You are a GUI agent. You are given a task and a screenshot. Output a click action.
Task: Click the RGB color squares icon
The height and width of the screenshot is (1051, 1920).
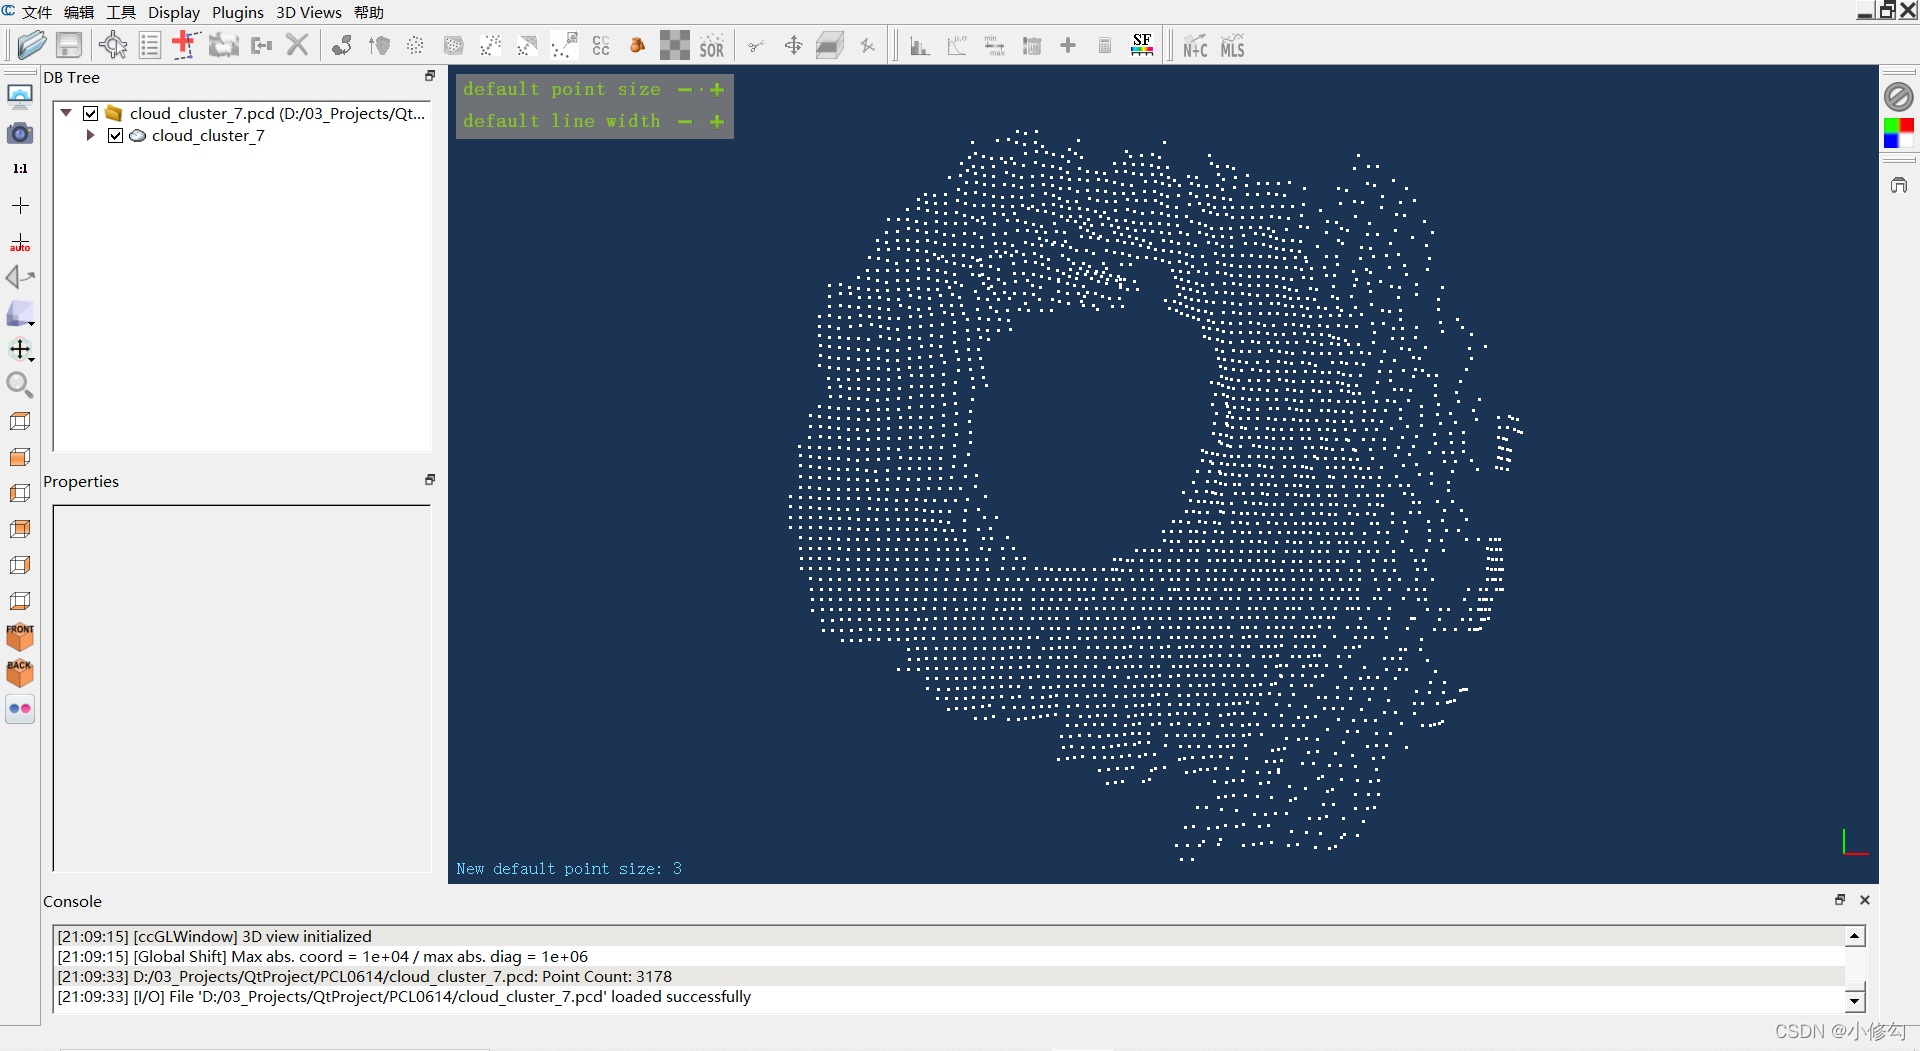point(1898,133)
